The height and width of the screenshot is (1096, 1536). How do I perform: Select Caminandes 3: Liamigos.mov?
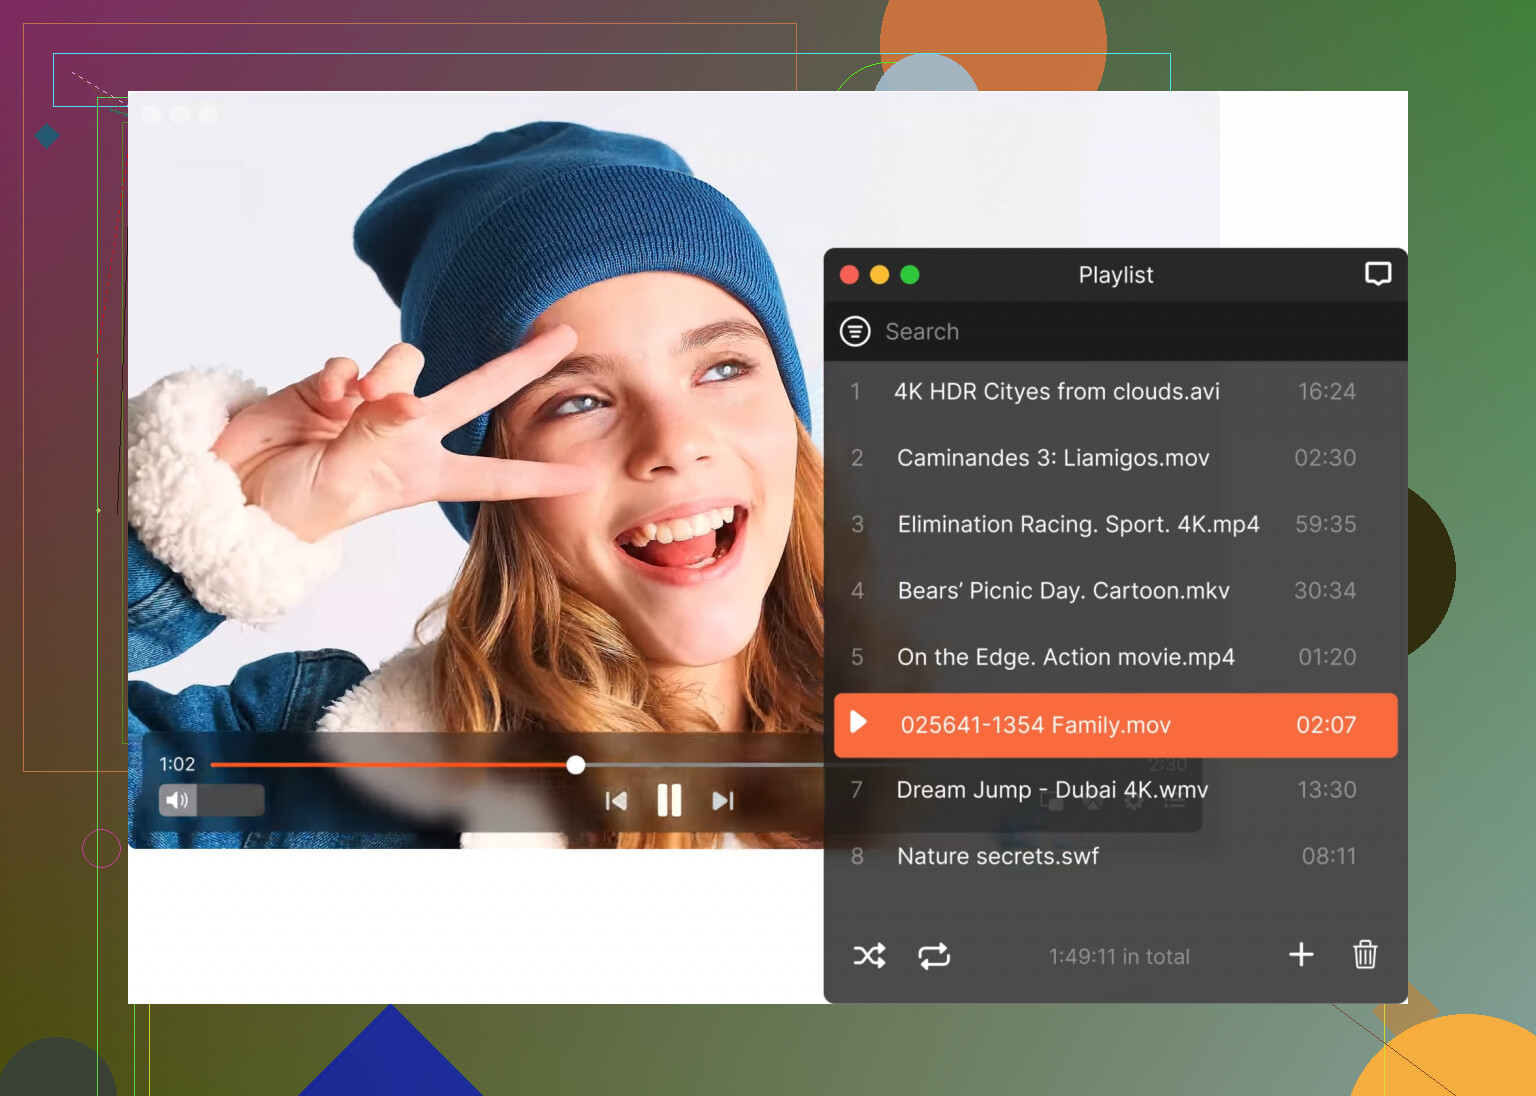[1115, 458]
